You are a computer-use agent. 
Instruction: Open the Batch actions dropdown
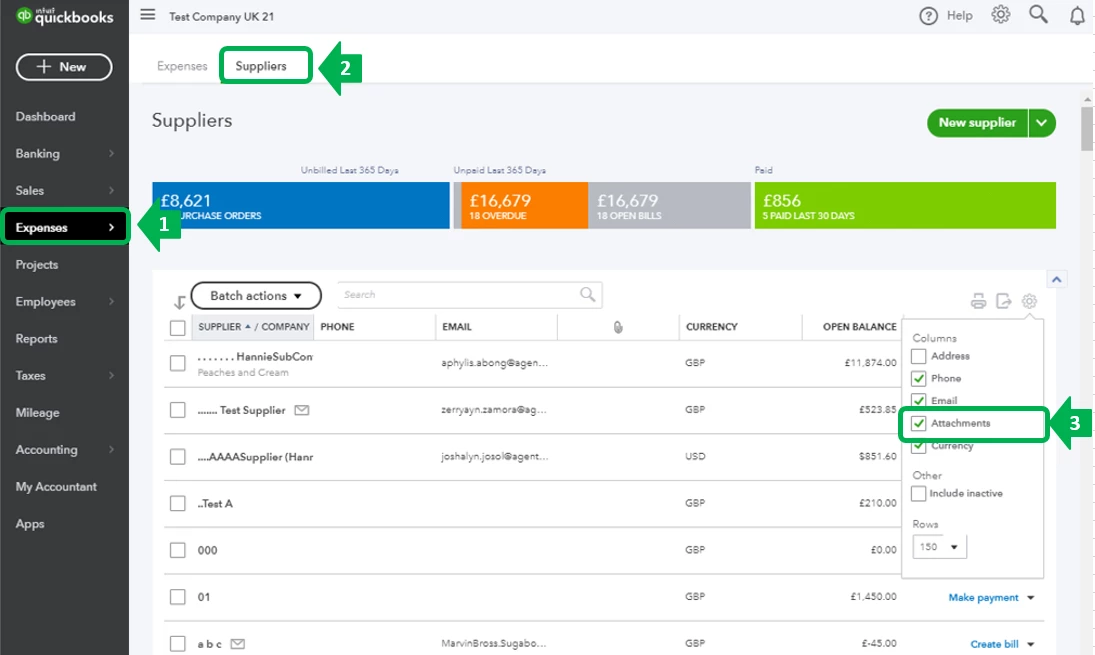pyautogui.click(x=256, y=295)
